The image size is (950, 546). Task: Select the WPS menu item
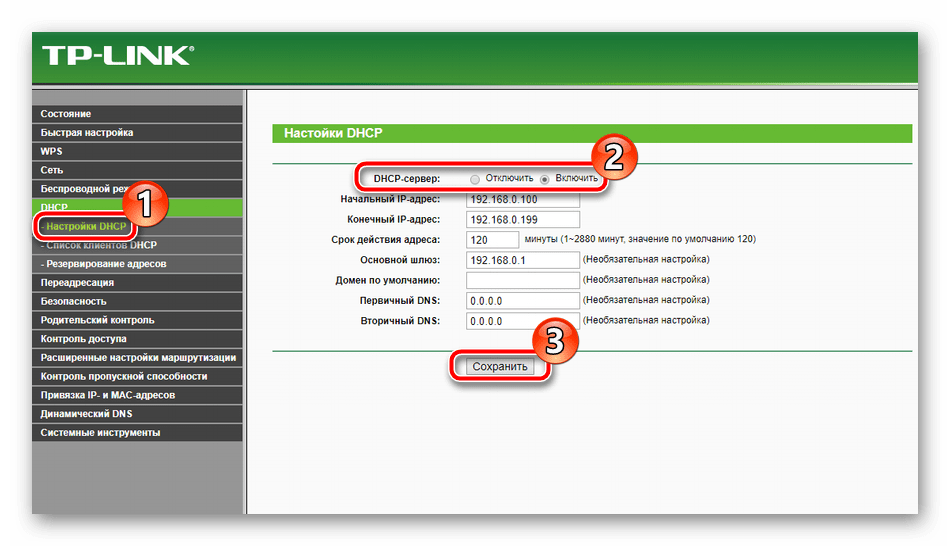tap(137, 151)
